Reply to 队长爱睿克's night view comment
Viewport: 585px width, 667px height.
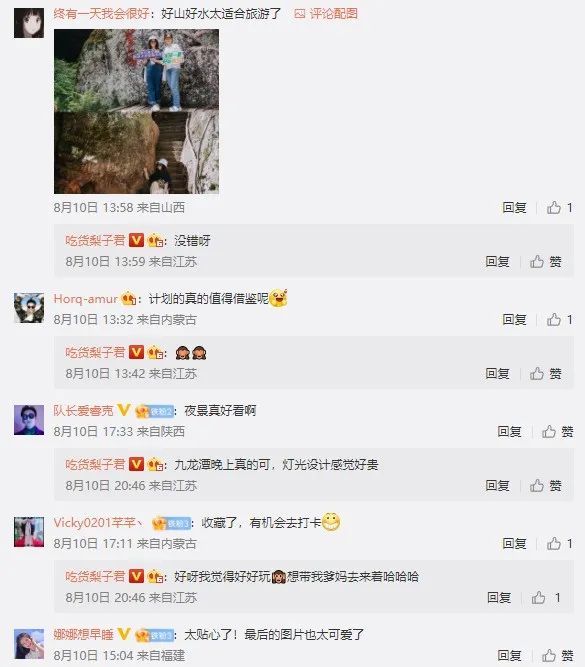pyautogui.click(x=509, y=432)
